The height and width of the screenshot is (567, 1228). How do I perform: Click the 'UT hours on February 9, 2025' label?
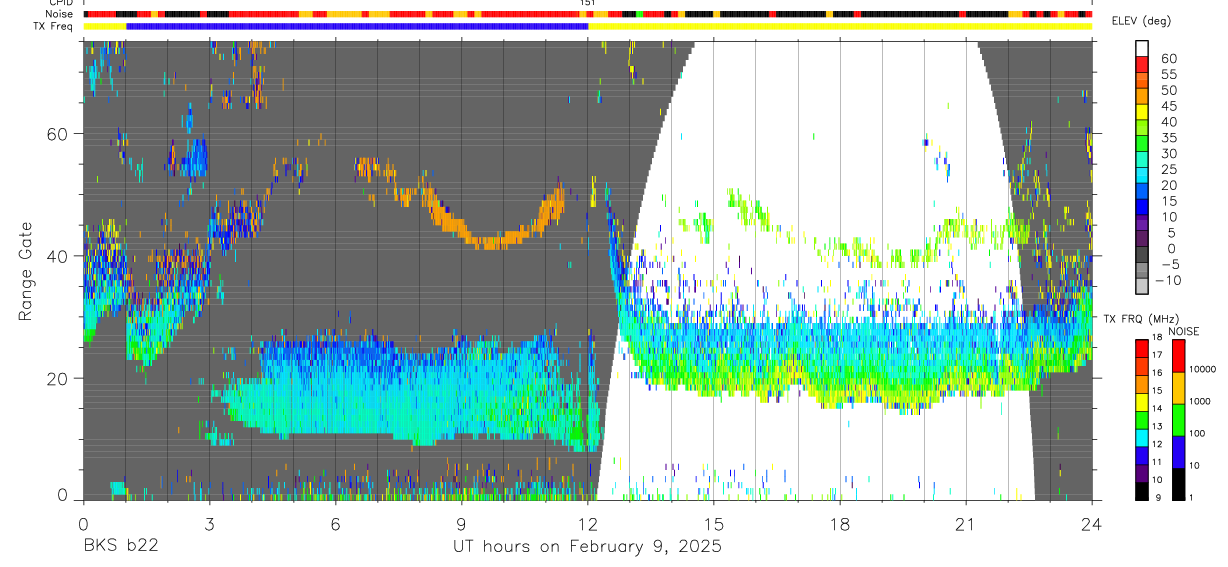pyautogui.click(x=588, y=547)
